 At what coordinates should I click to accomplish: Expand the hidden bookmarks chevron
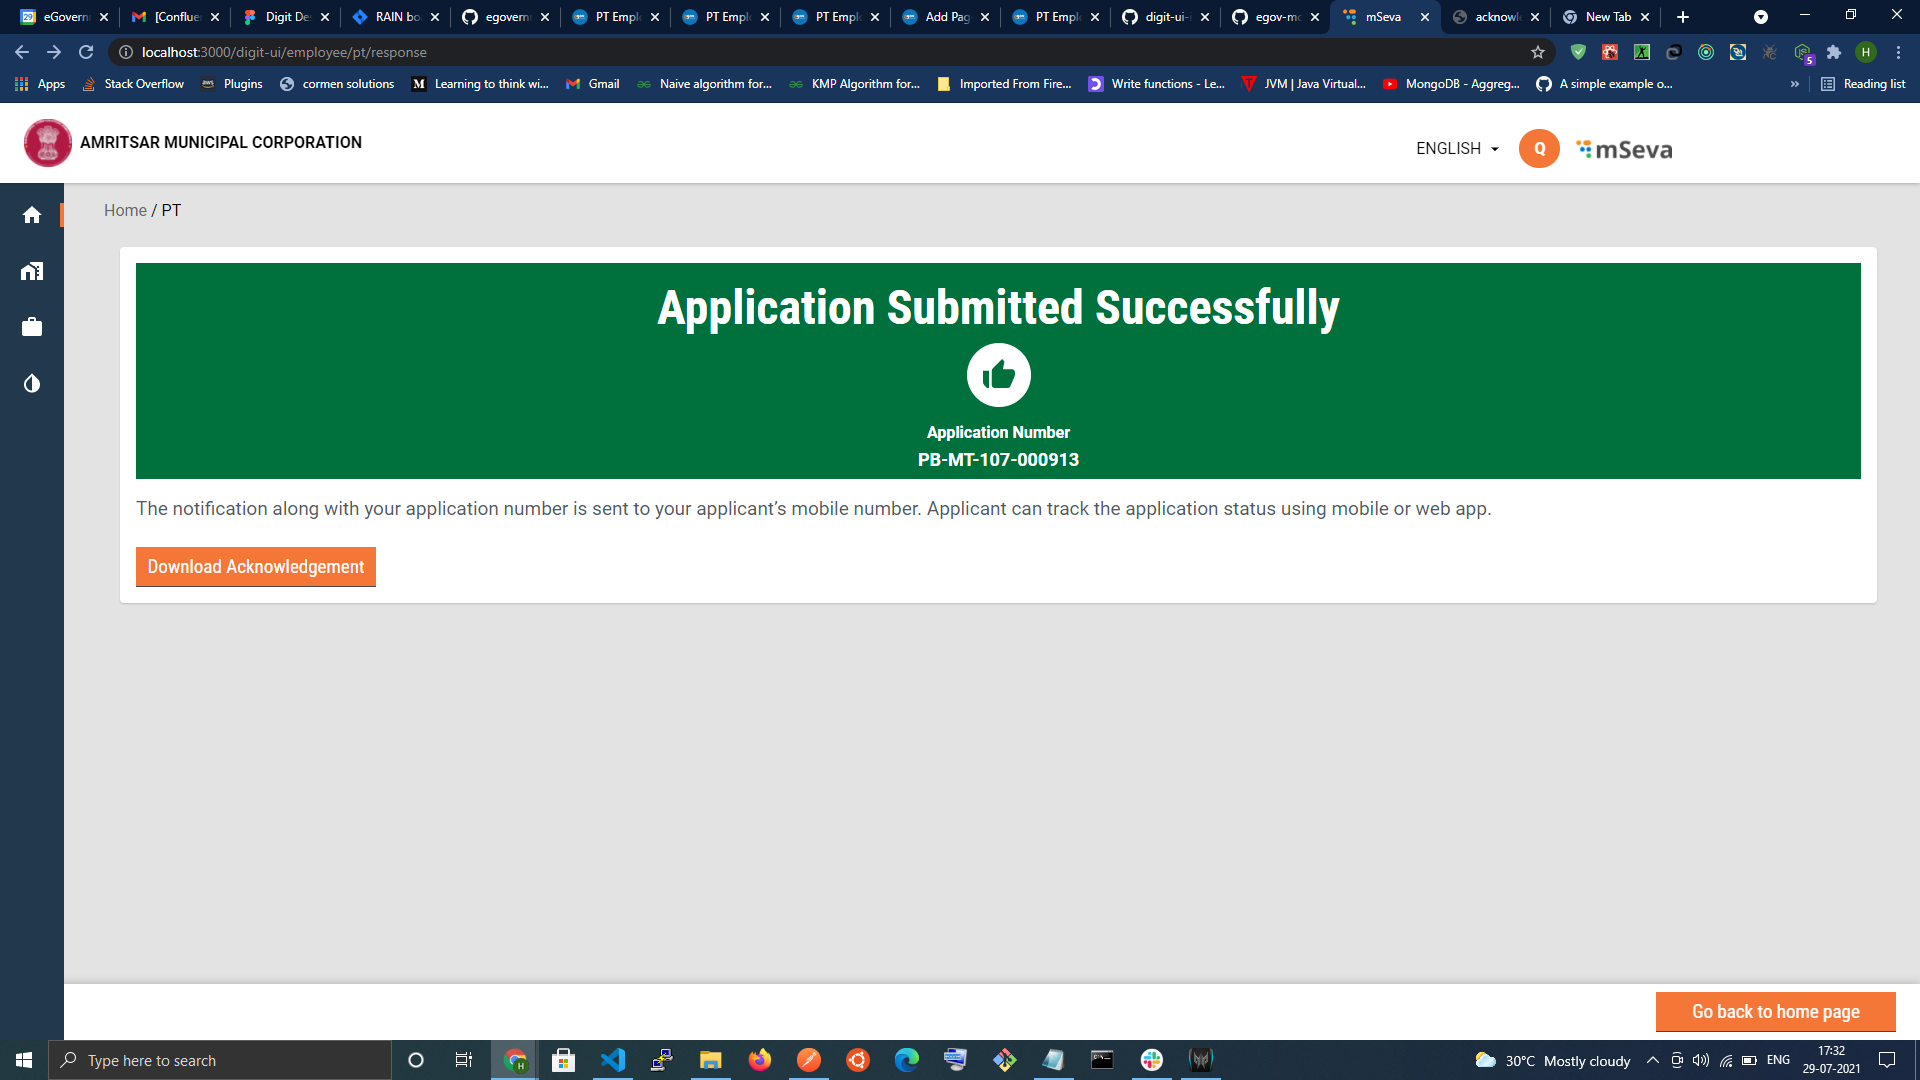pos(1795,84)
